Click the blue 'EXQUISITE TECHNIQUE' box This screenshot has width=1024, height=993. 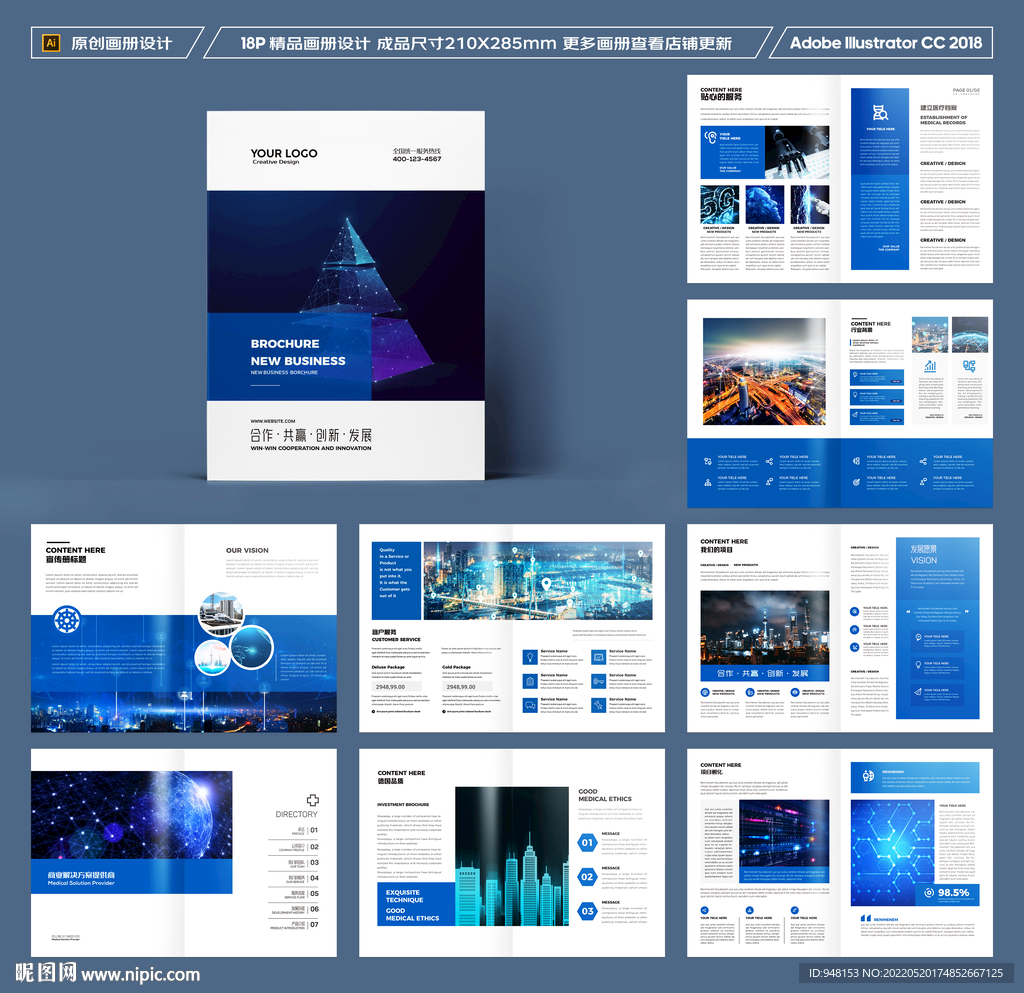tap(416, 904)
